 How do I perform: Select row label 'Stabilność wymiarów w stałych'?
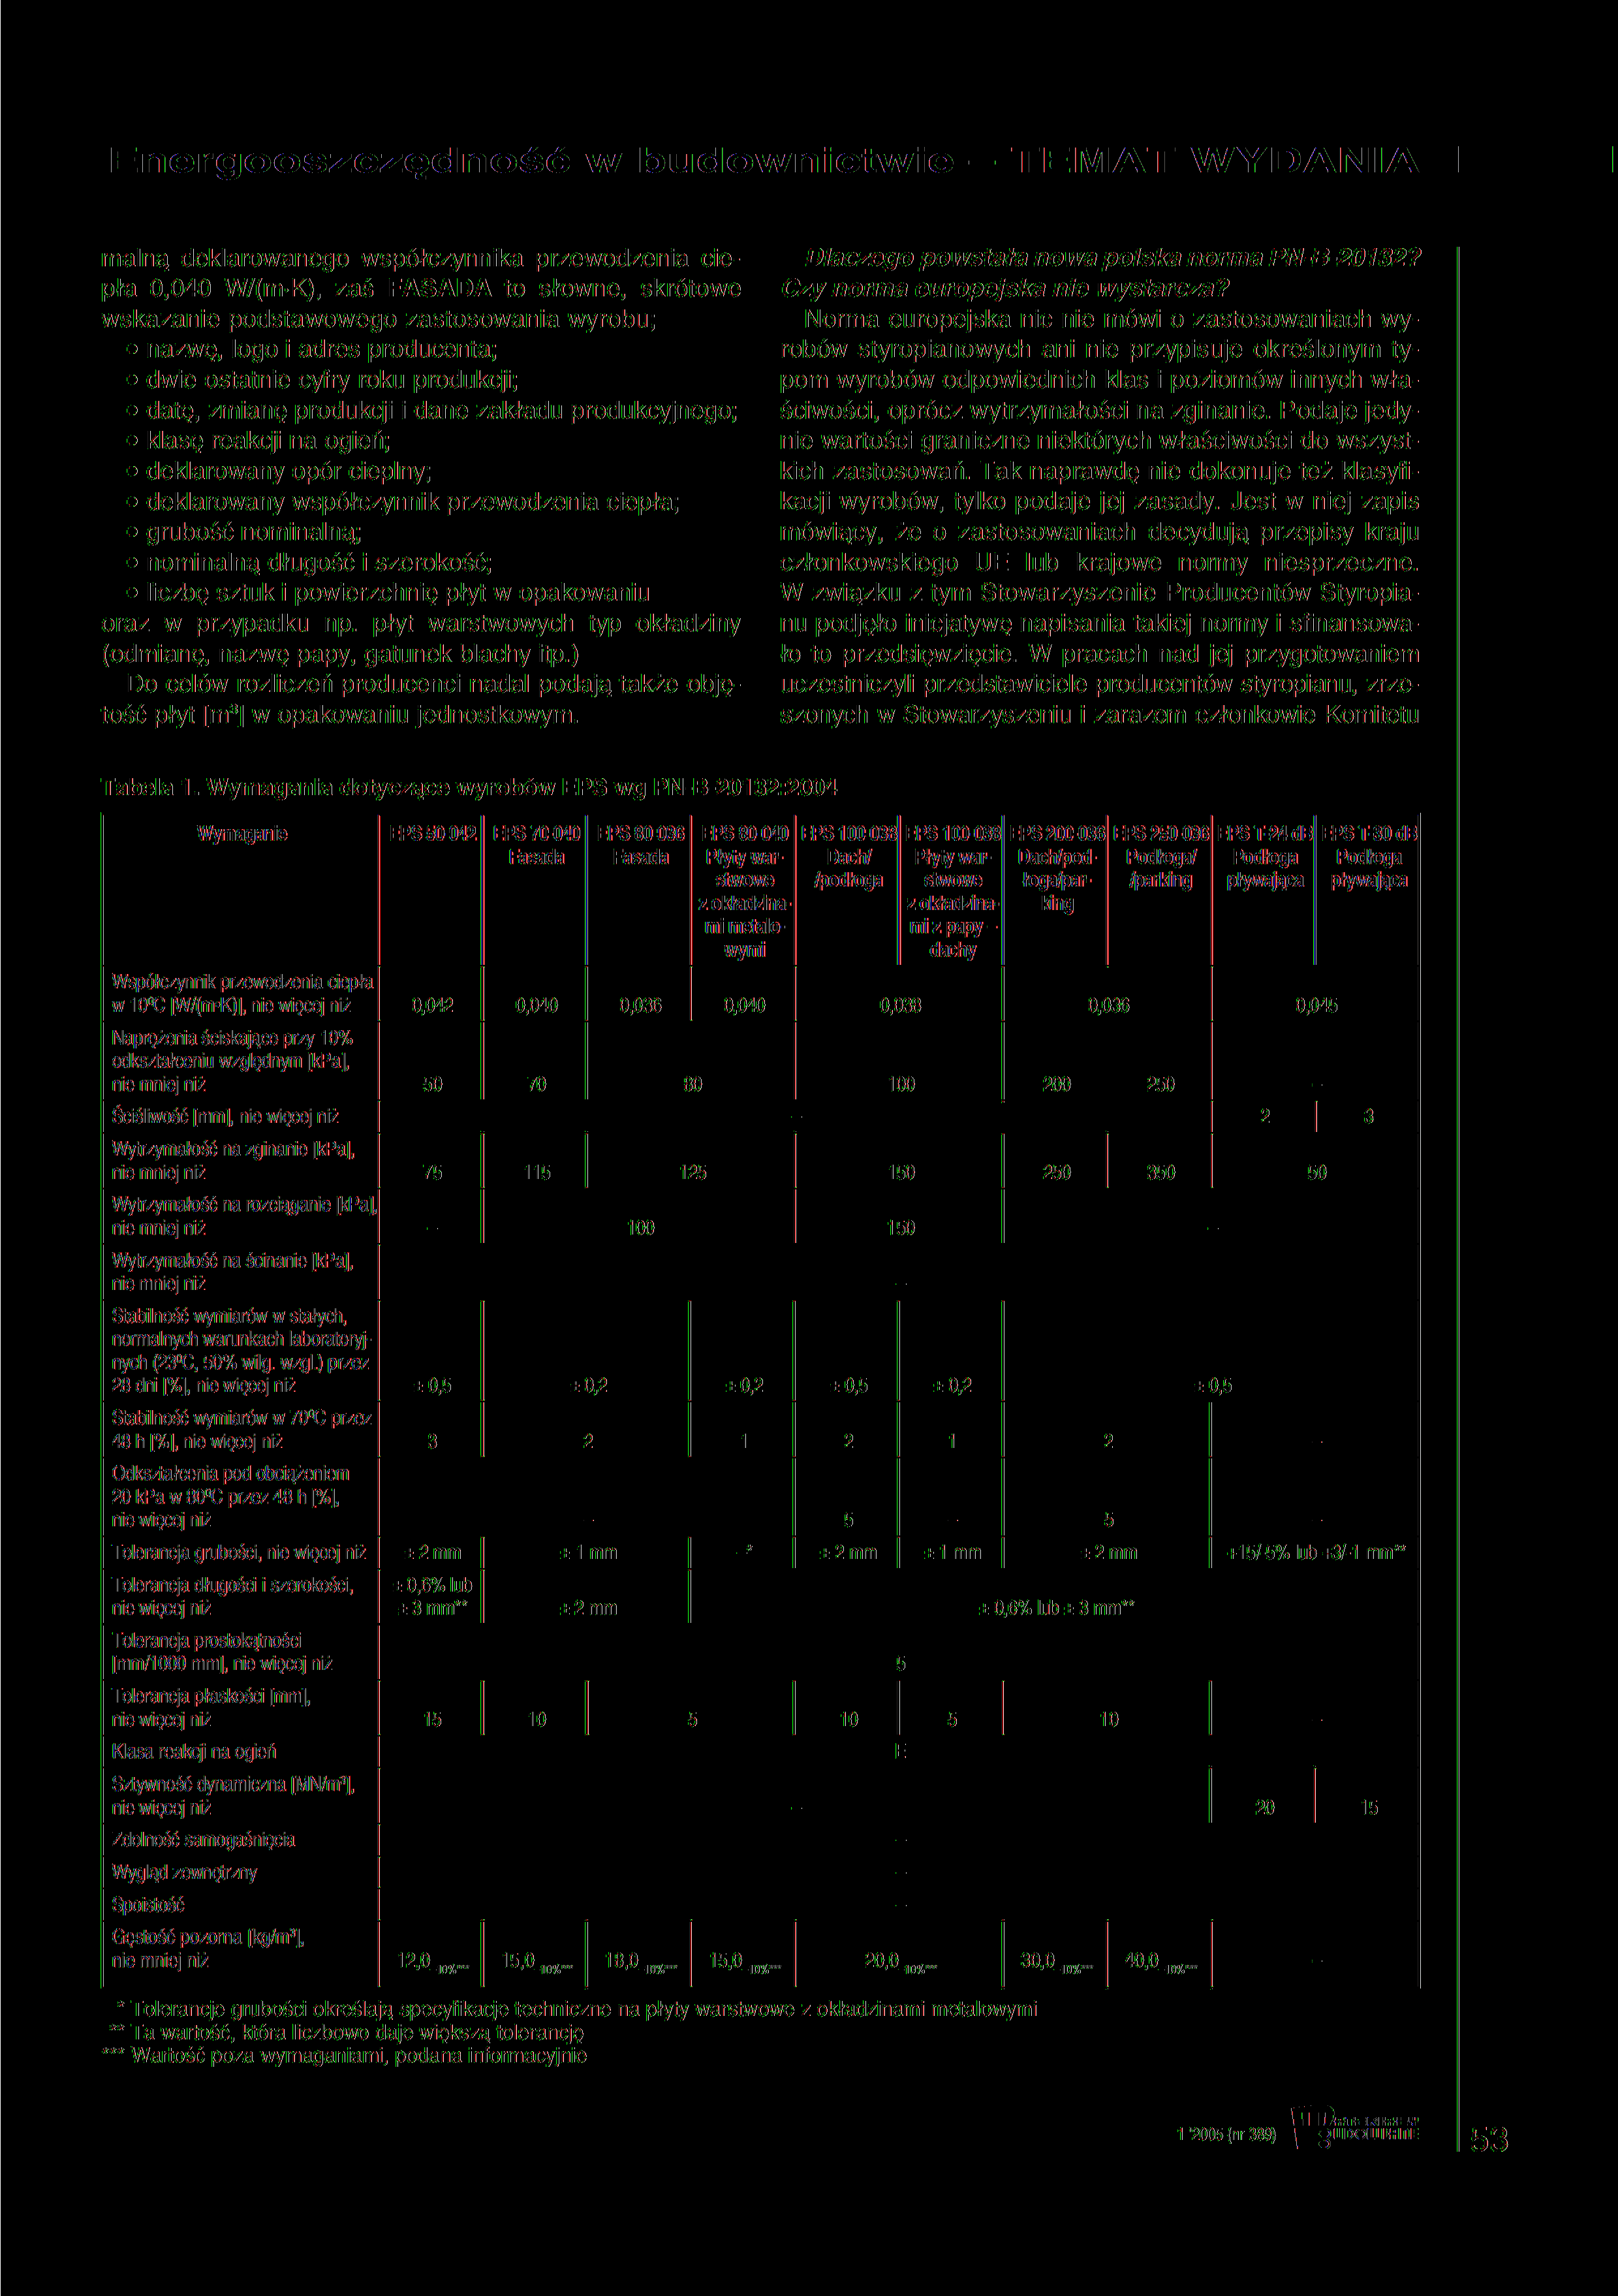[x=229, y=1317]
